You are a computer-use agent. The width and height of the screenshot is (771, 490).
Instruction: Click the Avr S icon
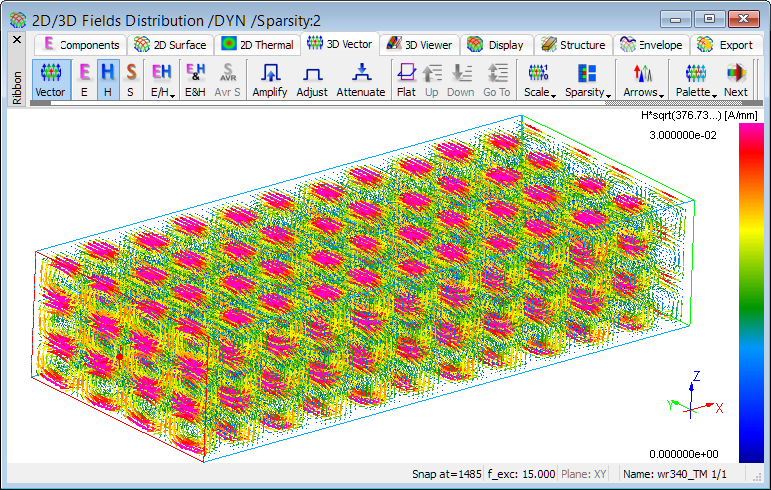coord(228,80)
